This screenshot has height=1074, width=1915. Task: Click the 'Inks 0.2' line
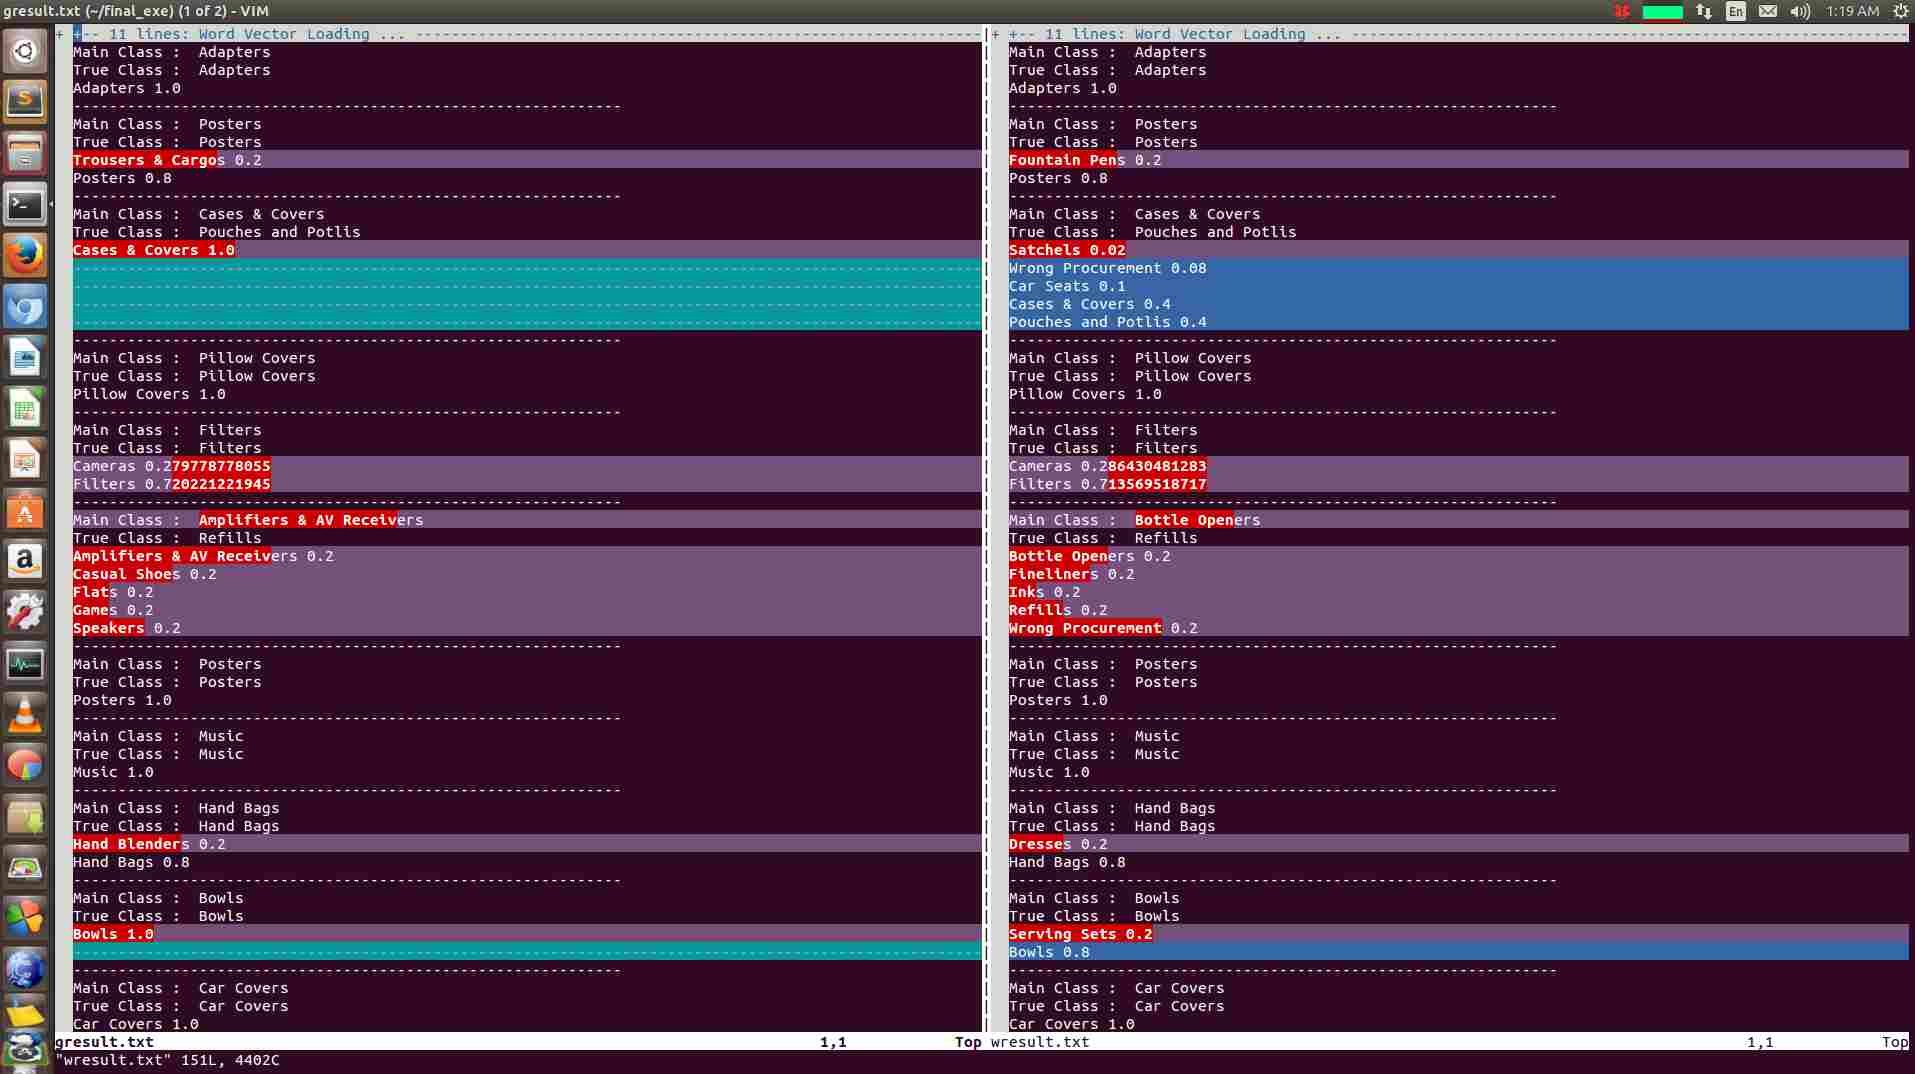tap(1044, 592)
